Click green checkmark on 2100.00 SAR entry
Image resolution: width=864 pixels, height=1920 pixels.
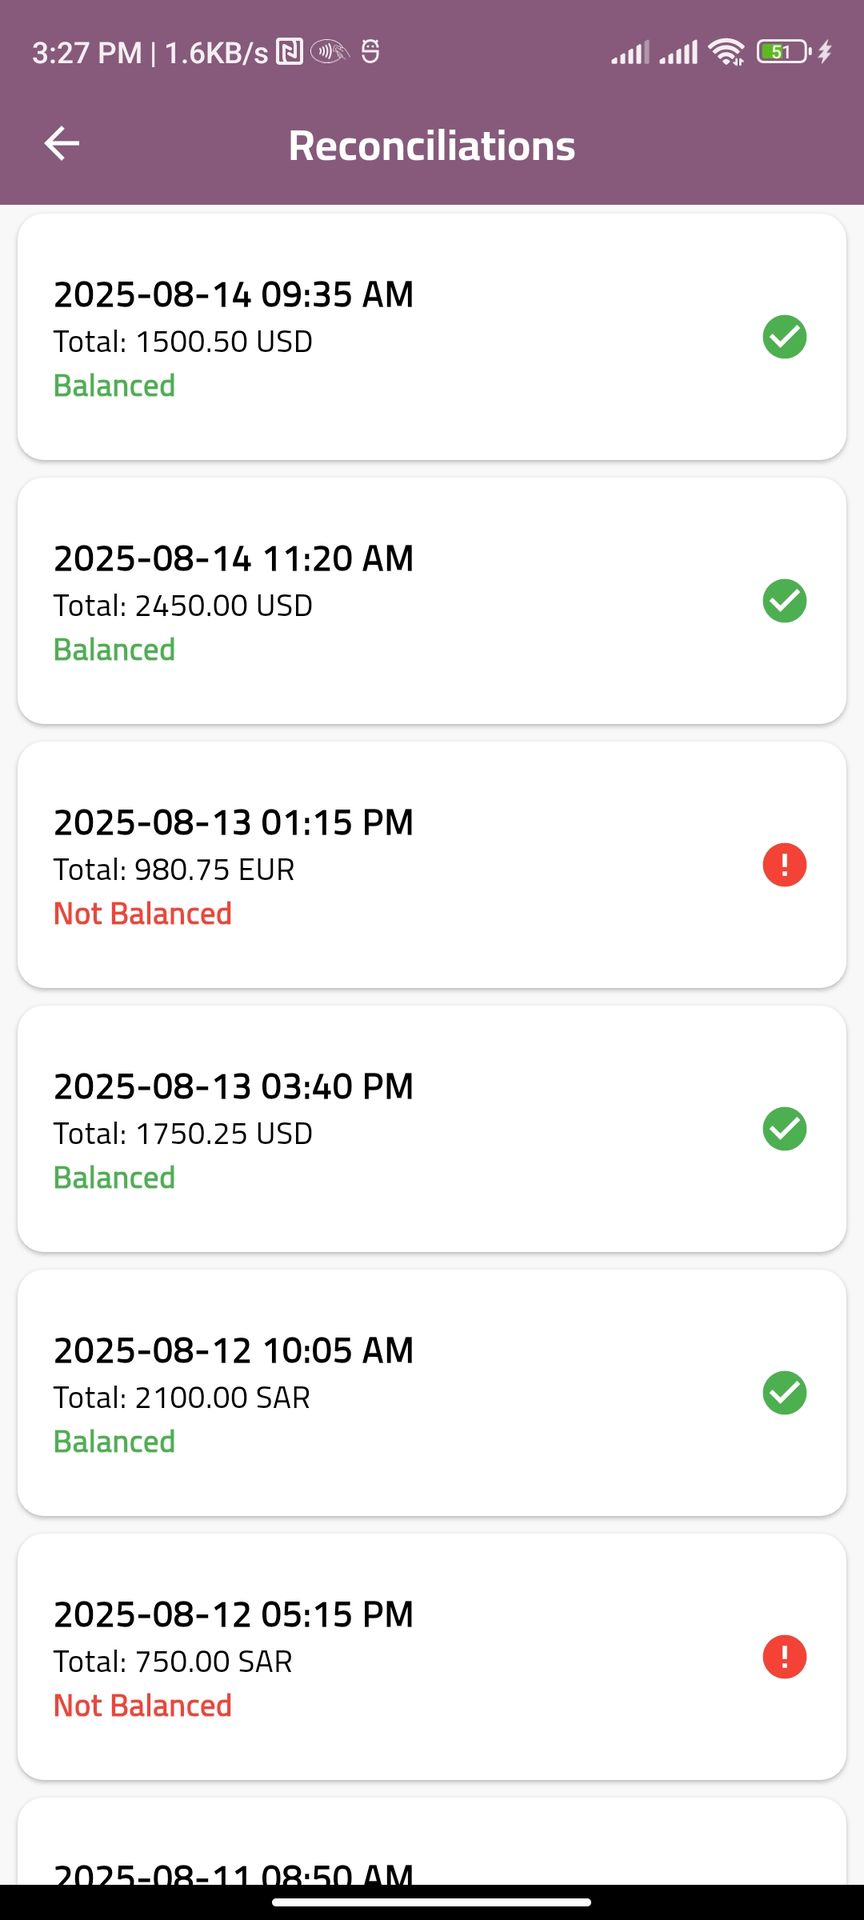[x=784, y=1393]
